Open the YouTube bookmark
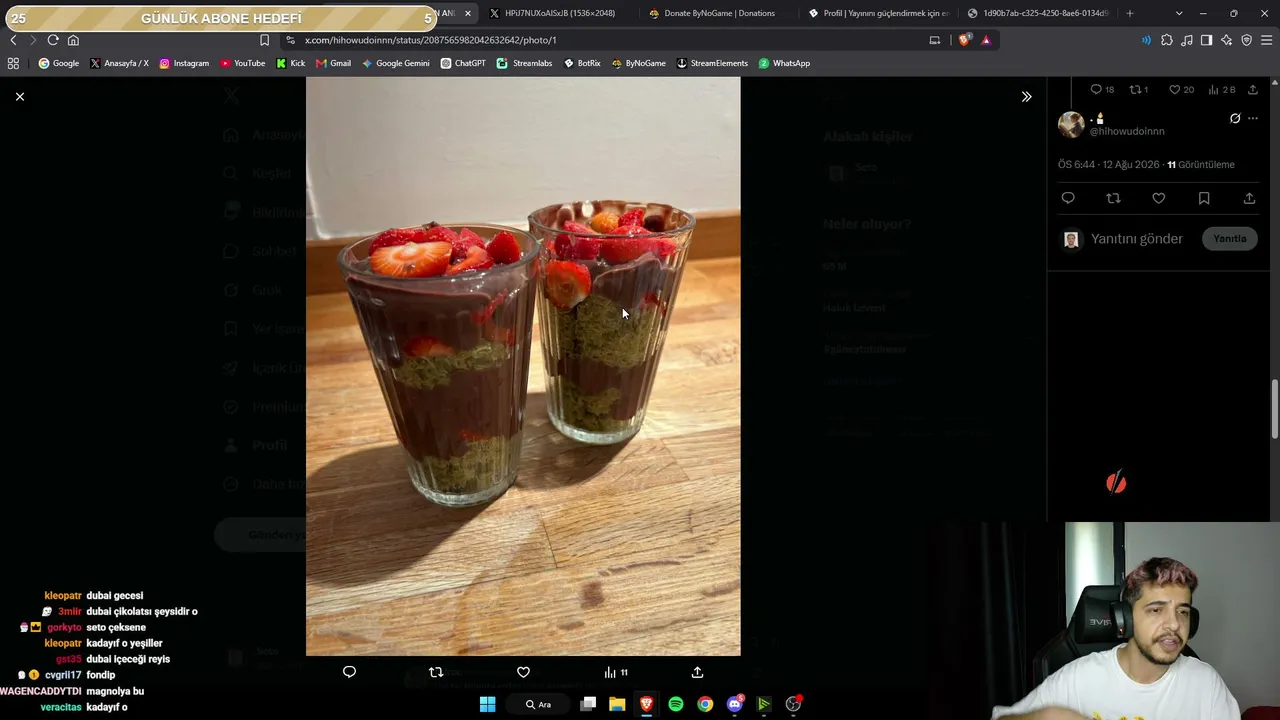The height and width of the screenshot is (720, 1280). 243,63
